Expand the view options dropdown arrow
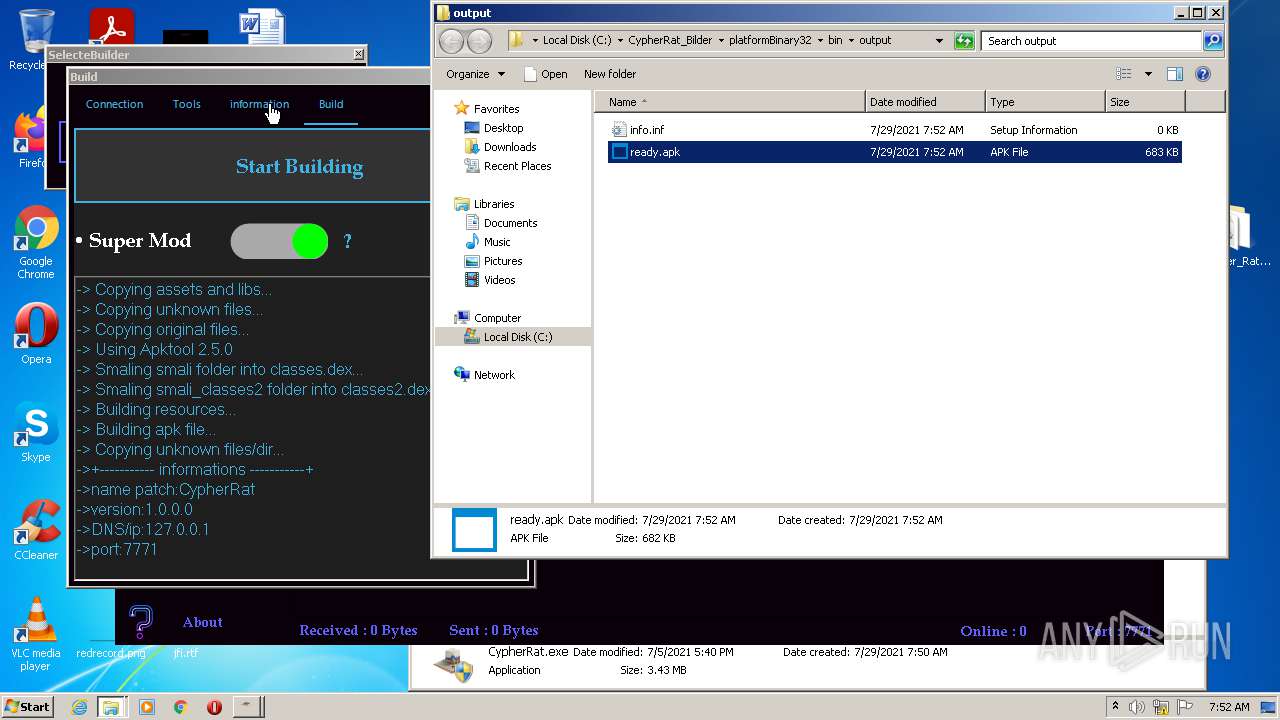This screenshot has width=1280, height=720. (1148, 74)
